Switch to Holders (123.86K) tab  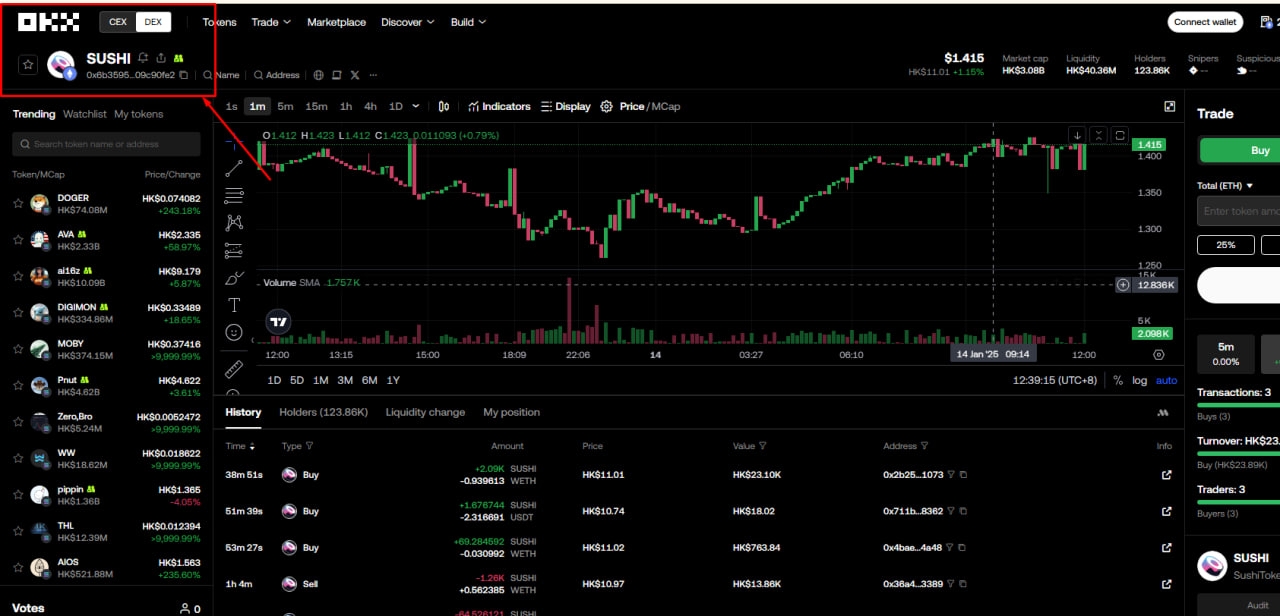323,412
